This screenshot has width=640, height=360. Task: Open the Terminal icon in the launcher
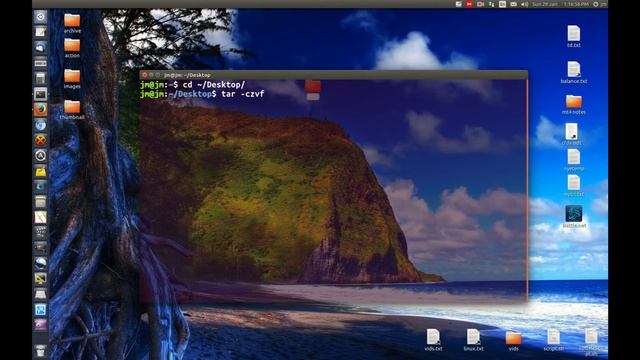tap(40, 94)
